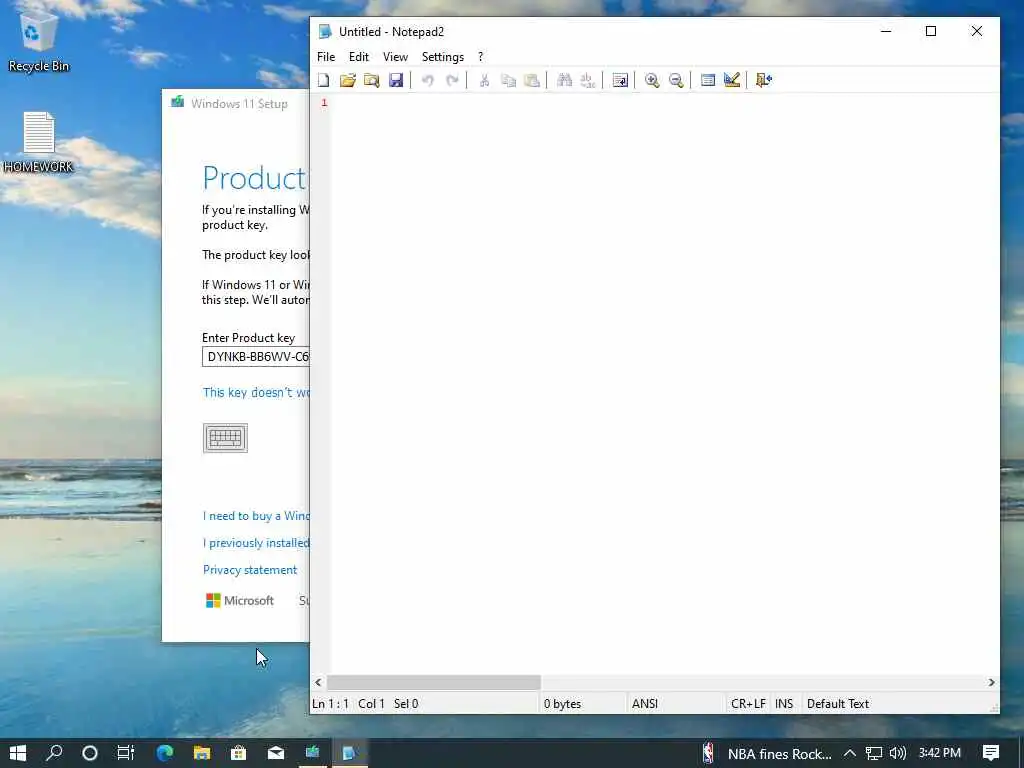Click the Open file folder icon
This screenshot has height=768, width=1024.
347,80
